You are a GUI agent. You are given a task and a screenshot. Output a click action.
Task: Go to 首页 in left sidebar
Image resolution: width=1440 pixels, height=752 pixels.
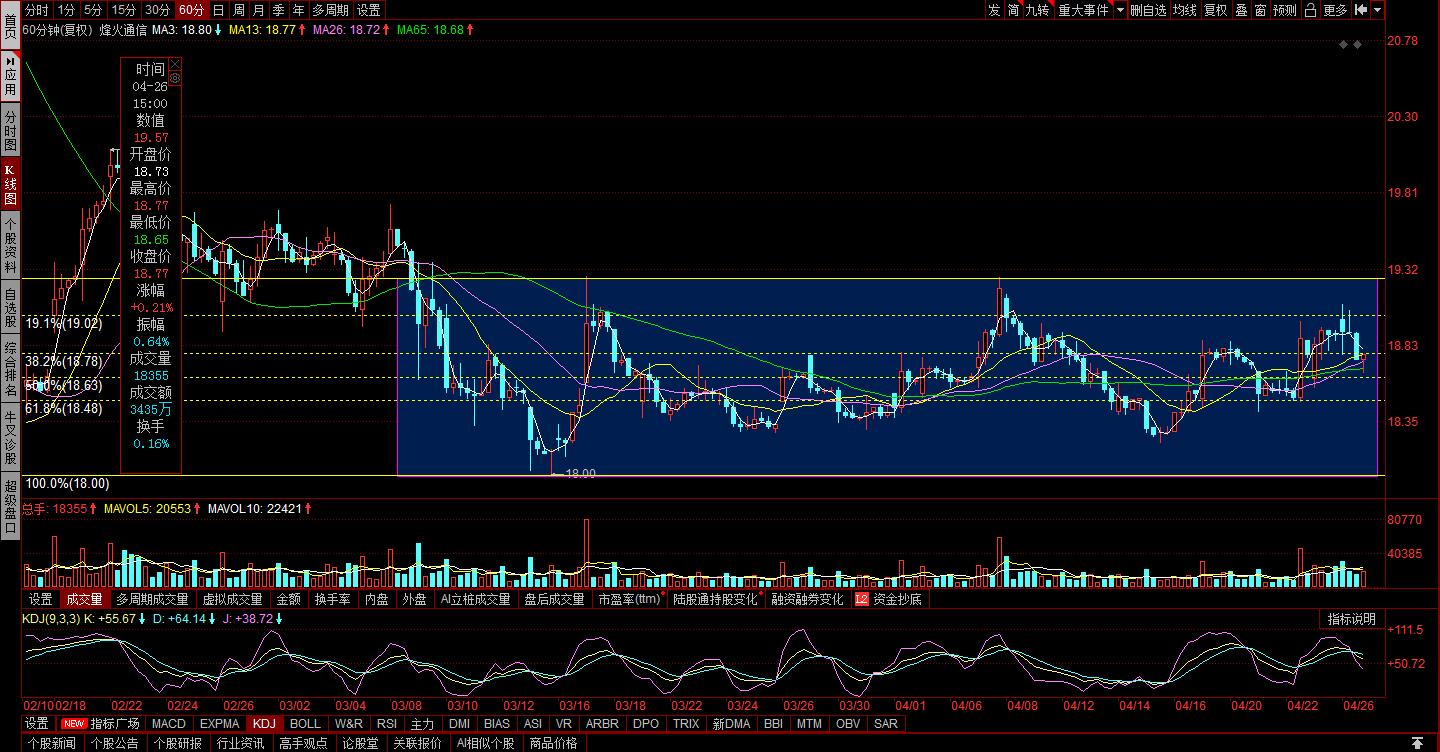10,25
